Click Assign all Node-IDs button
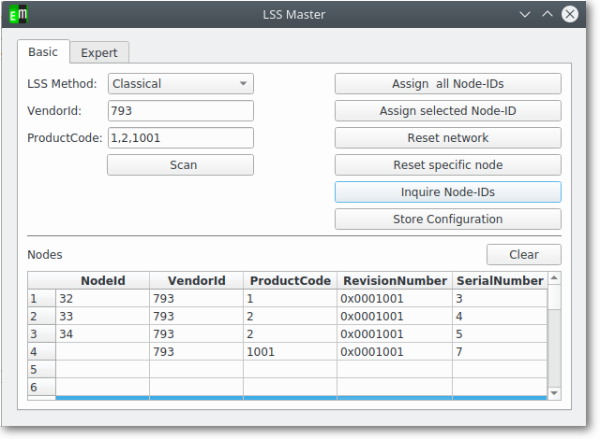Viewport: 600px width, 440px height. pos(448,83)
